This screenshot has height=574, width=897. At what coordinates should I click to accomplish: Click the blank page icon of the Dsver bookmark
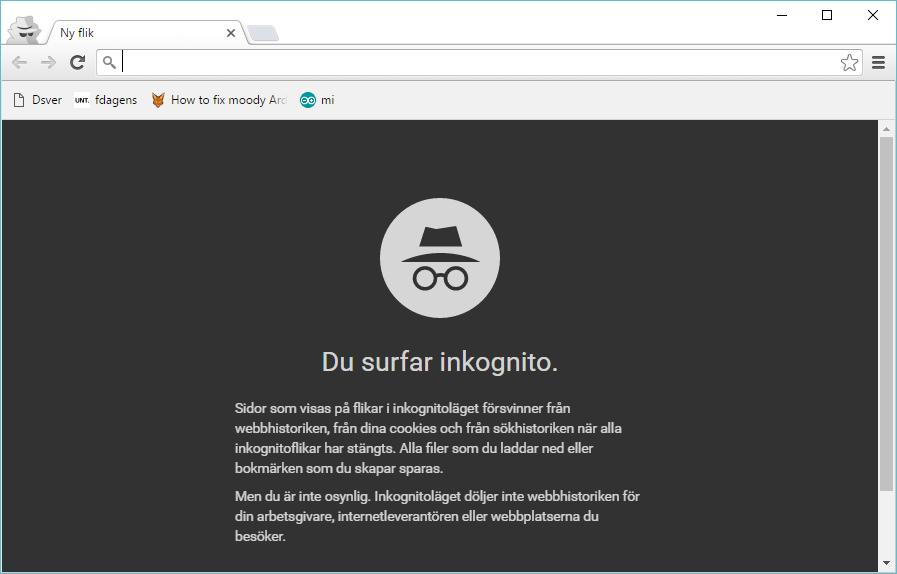[19, 100]
